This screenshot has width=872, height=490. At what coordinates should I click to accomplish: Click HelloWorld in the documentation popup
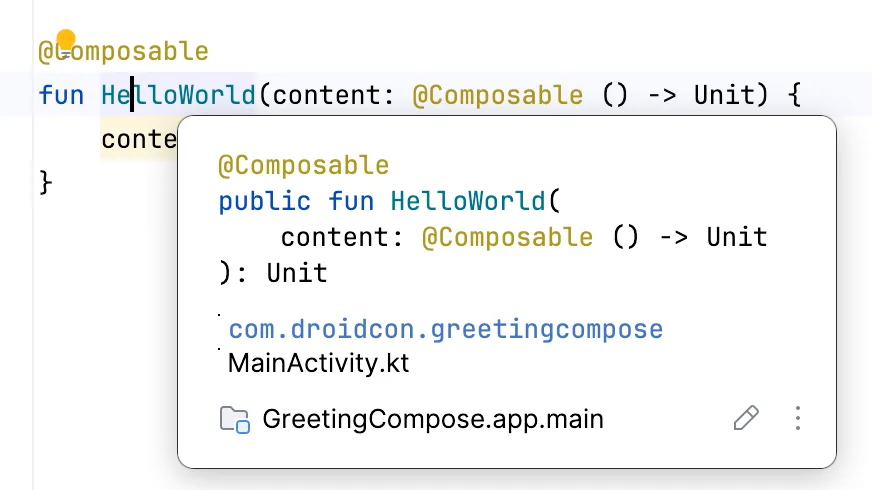[x=468, y=201]
